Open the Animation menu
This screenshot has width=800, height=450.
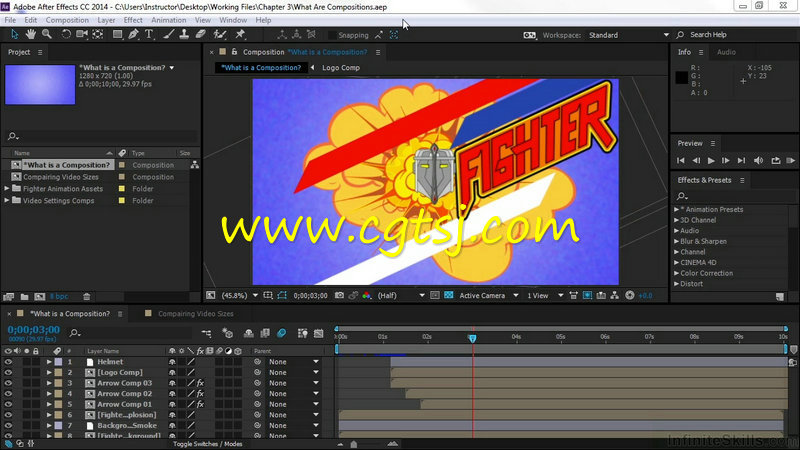pos(168,20)
